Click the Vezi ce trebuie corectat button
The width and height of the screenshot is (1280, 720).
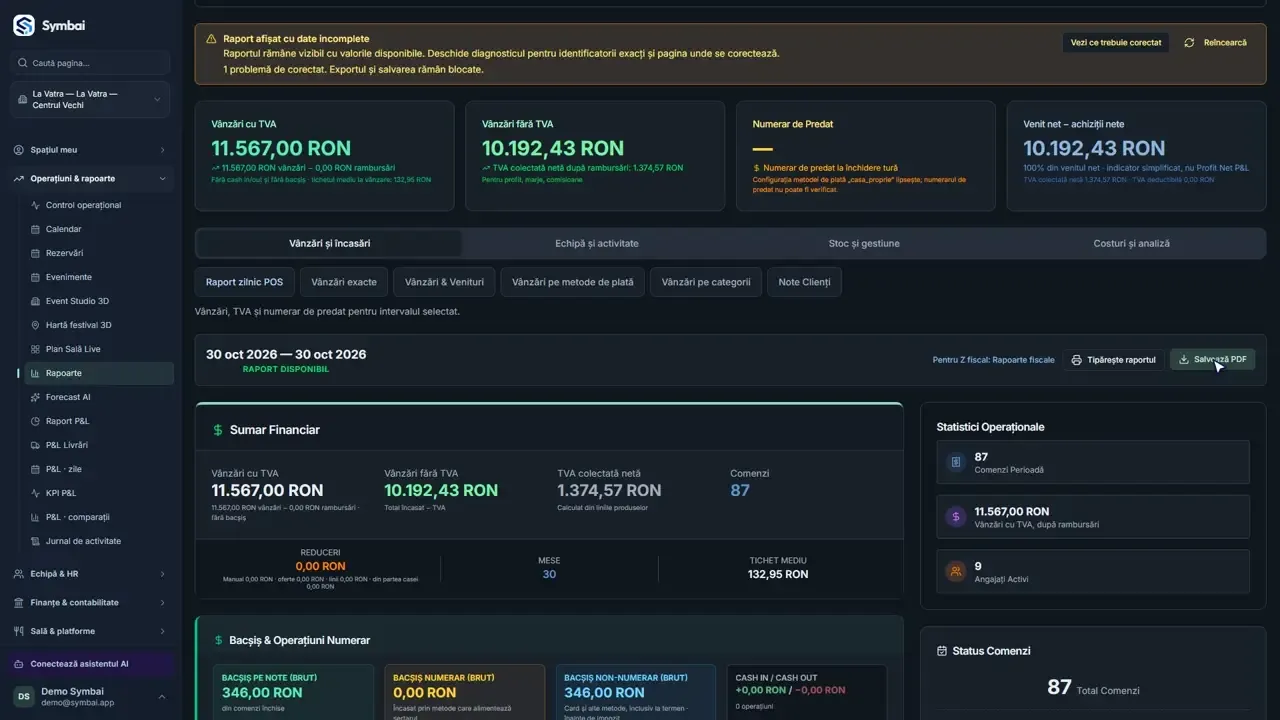[x=1116, y=43]
